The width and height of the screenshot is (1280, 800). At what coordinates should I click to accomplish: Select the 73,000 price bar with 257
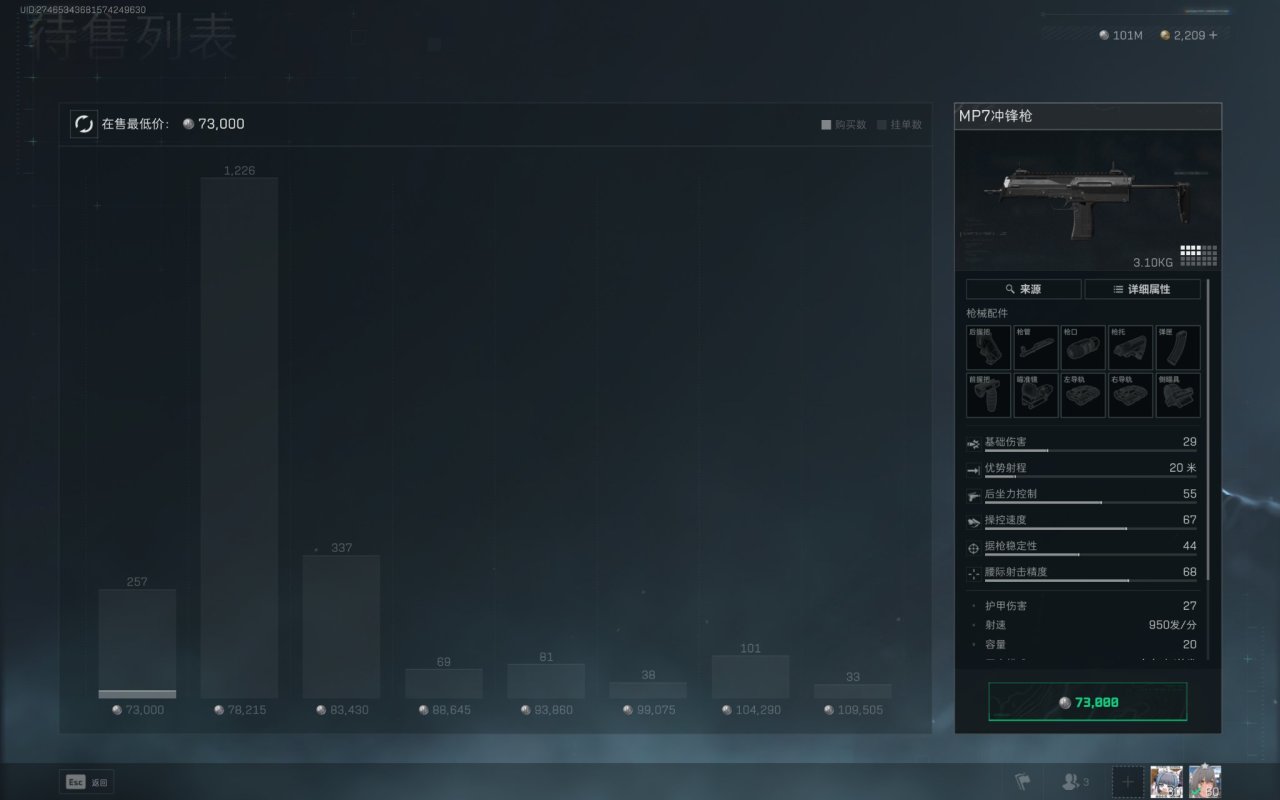pyautogui.click(x=137, y=643)
